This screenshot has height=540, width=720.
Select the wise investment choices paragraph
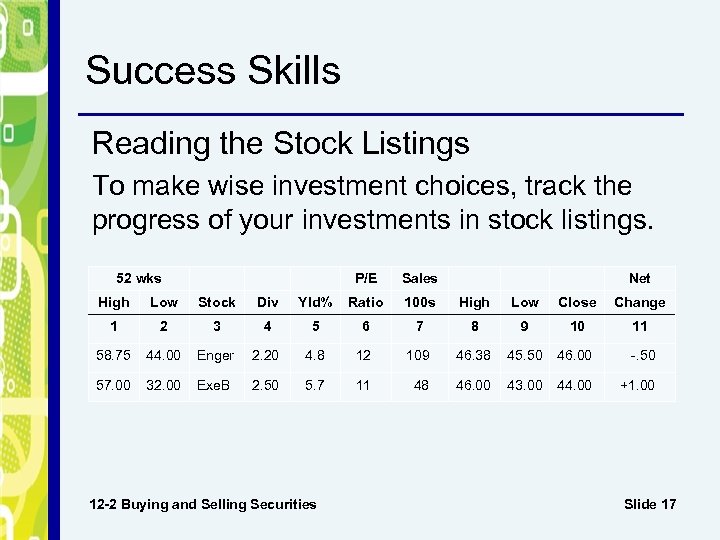click(x=372, y=202)
